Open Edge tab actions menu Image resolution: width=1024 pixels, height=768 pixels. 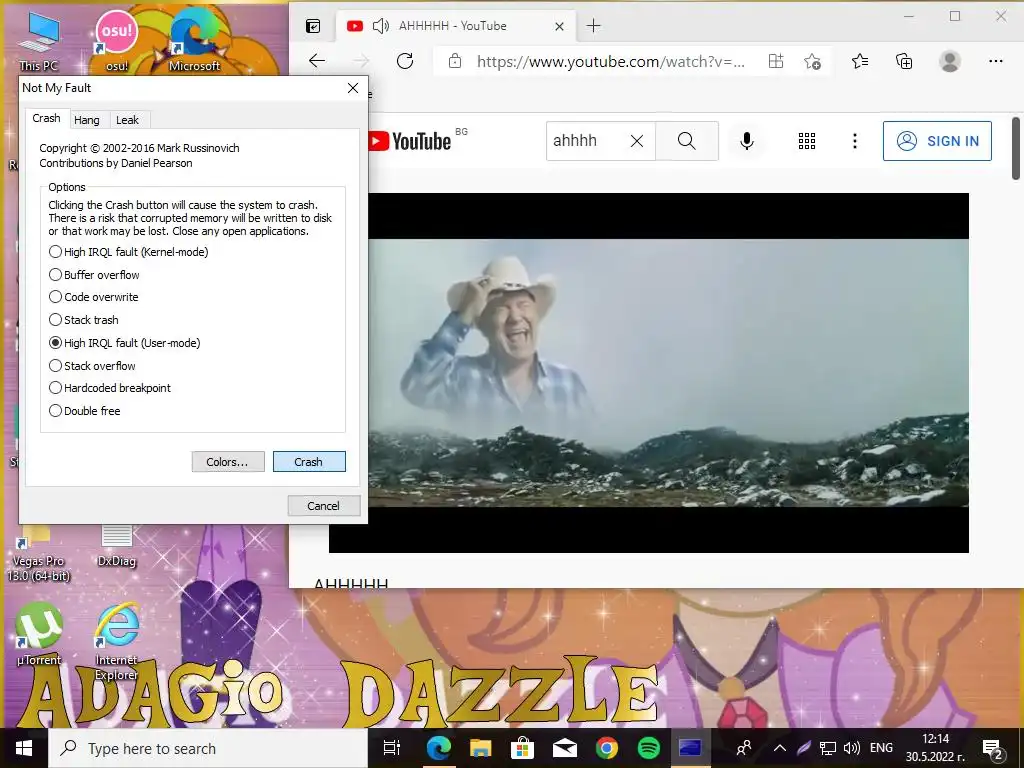point(313,26)
